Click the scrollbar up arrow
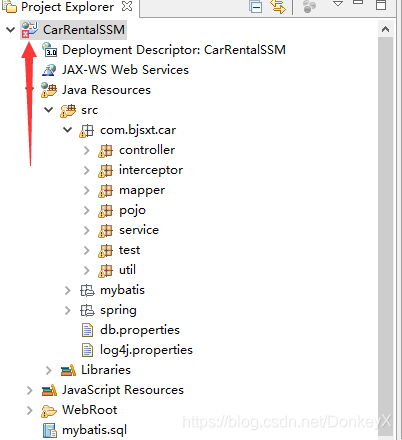 pyautogui.click(x=385, y=30)
